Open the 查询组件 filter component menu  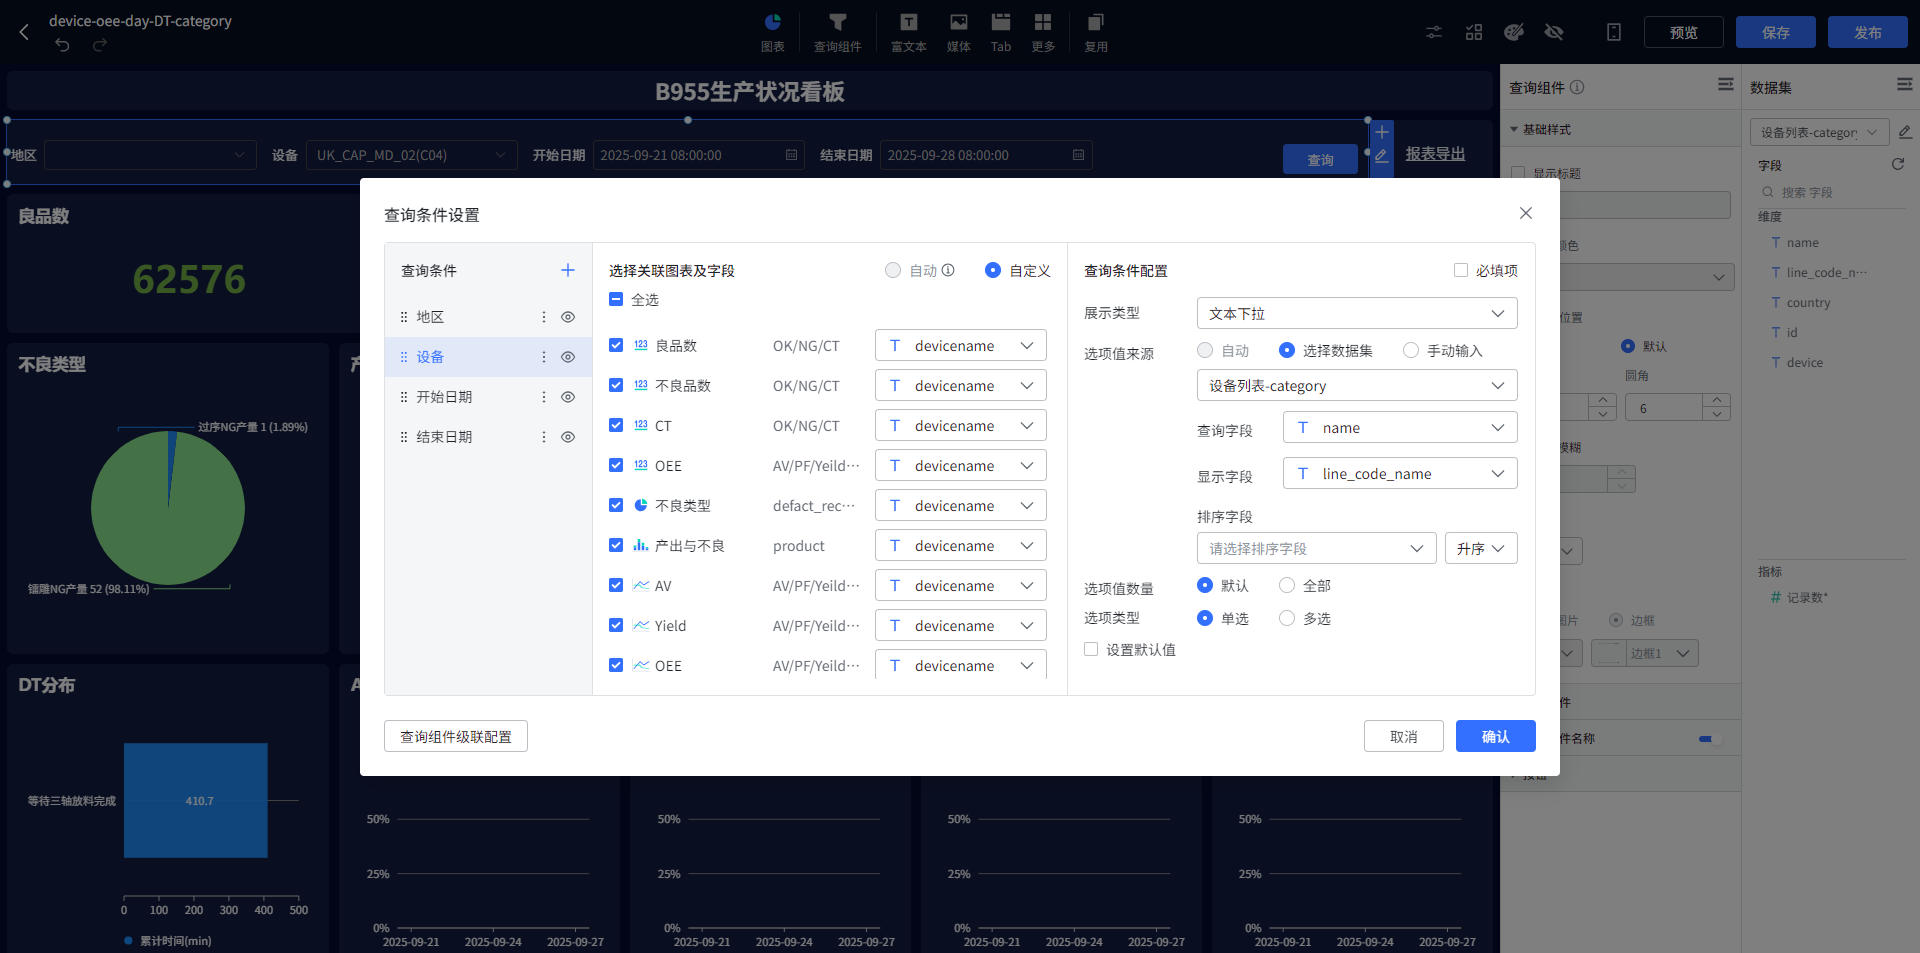pyautogui.click(x=837, y=32)
